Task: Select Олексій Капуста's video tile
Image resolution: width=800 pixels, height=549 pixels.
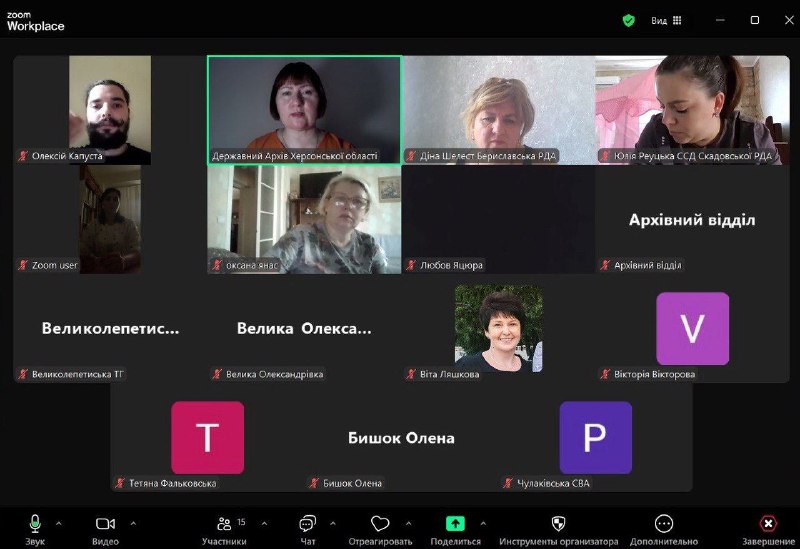Action: 110,109
